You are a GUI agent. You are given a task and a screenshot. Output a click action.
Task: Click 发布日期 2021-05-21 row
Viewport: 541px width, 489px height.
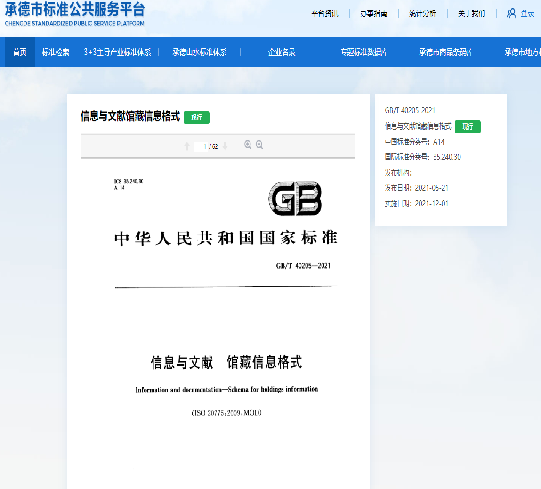tap(416, 188)
